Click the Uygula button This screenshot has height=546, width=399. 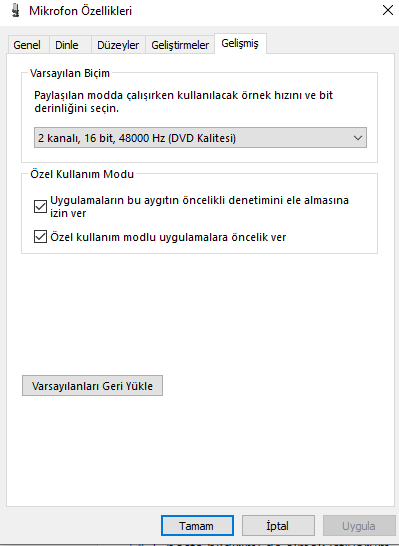(359, 525)
